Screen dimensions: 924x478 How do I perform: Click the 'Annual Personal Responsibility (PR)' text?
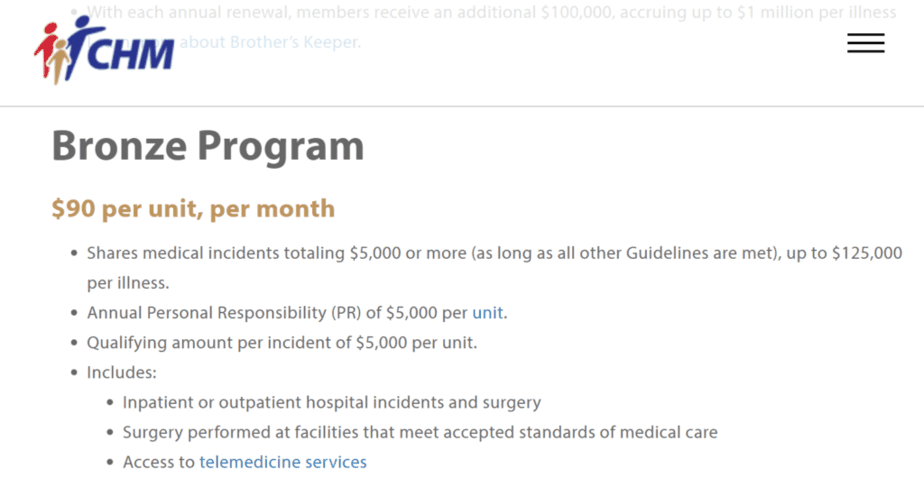225,312
